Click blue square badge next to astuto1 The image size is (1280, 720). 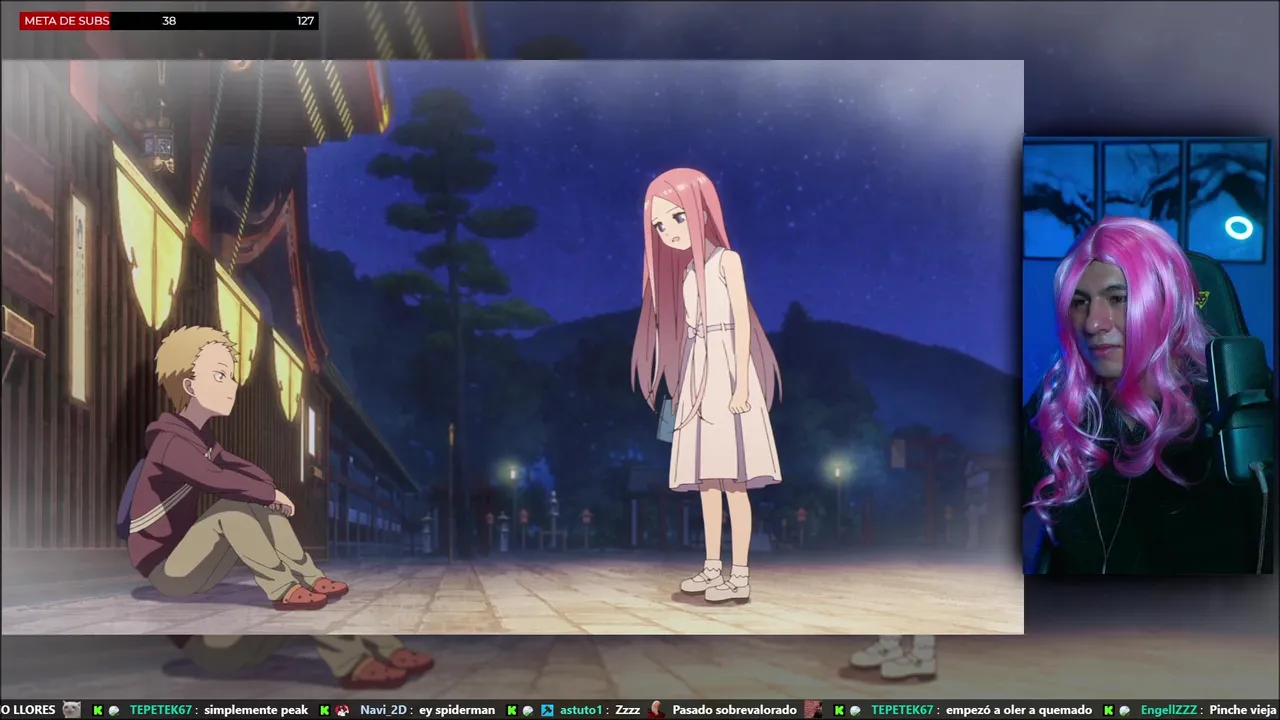point(548,710)
